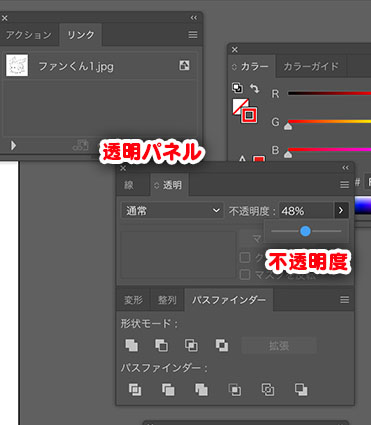Expand link info disclosure triangle
This screenshot has width=371, height=425.
(13, 145)
